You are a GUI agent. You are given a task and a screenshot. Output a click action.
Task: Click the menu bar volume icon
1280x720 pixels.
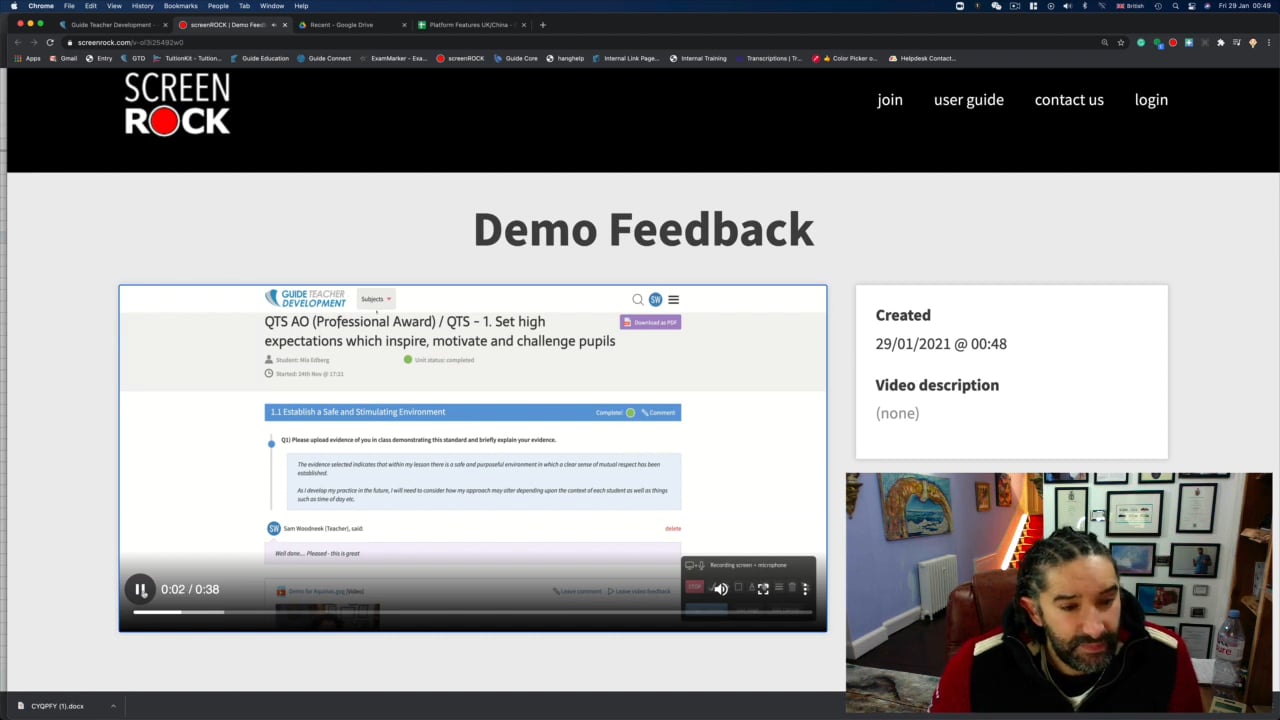coord(1067,6)
